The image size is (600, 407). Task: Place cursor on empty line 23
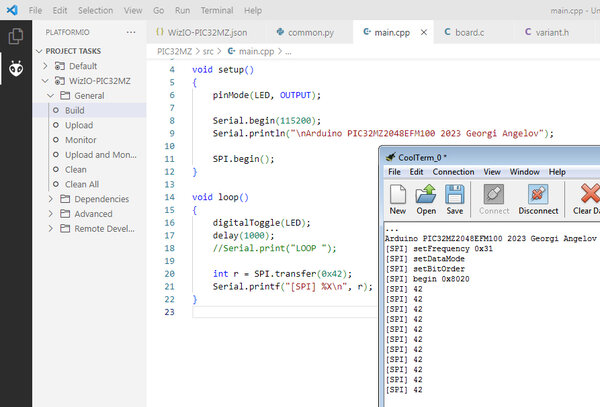click(x=284, y=312)
